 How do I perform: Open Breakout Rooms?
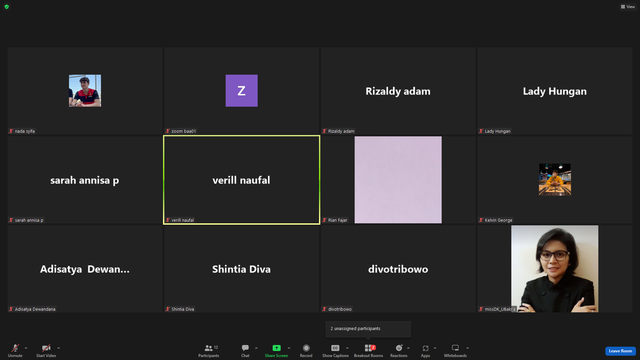click(x=369, y=350)
